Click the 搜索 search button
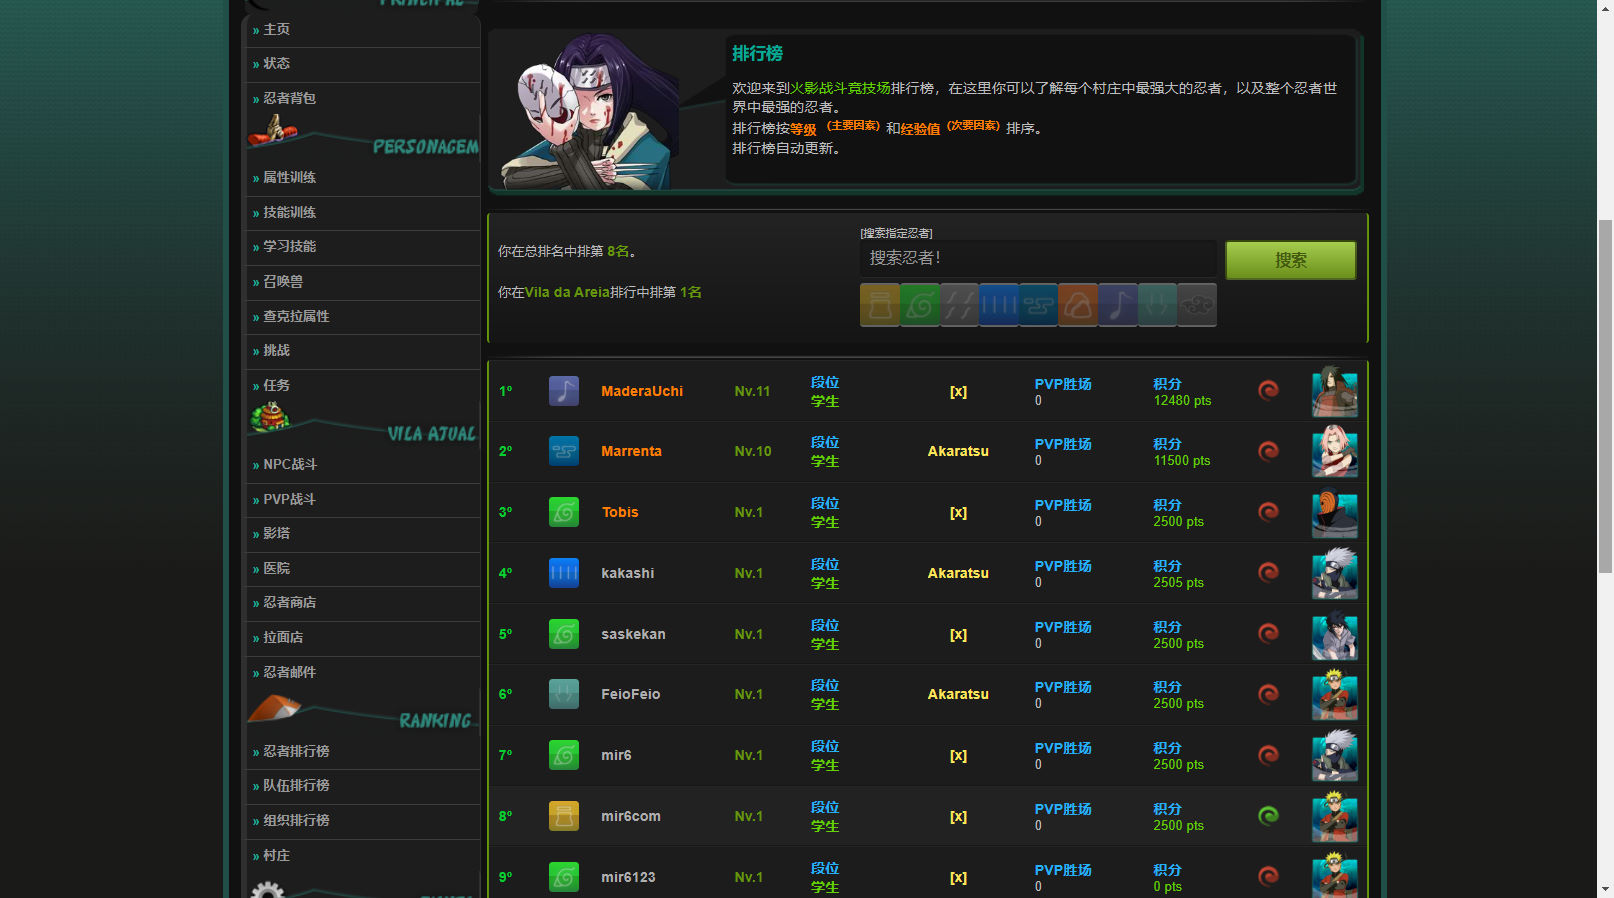1614x898 pixels. pos(1290,260)
